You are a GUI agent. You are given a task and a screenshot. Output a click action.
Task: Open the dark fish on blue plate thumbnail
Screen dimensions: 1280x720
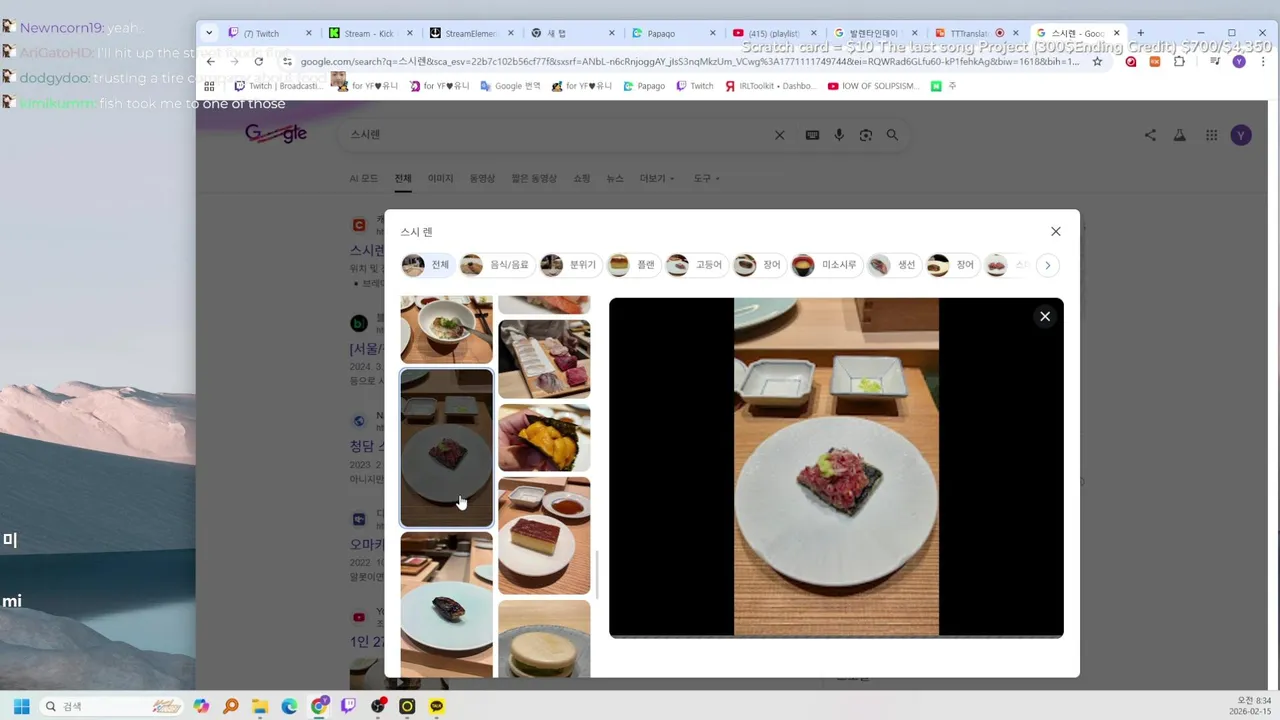(x=446, y=605)
